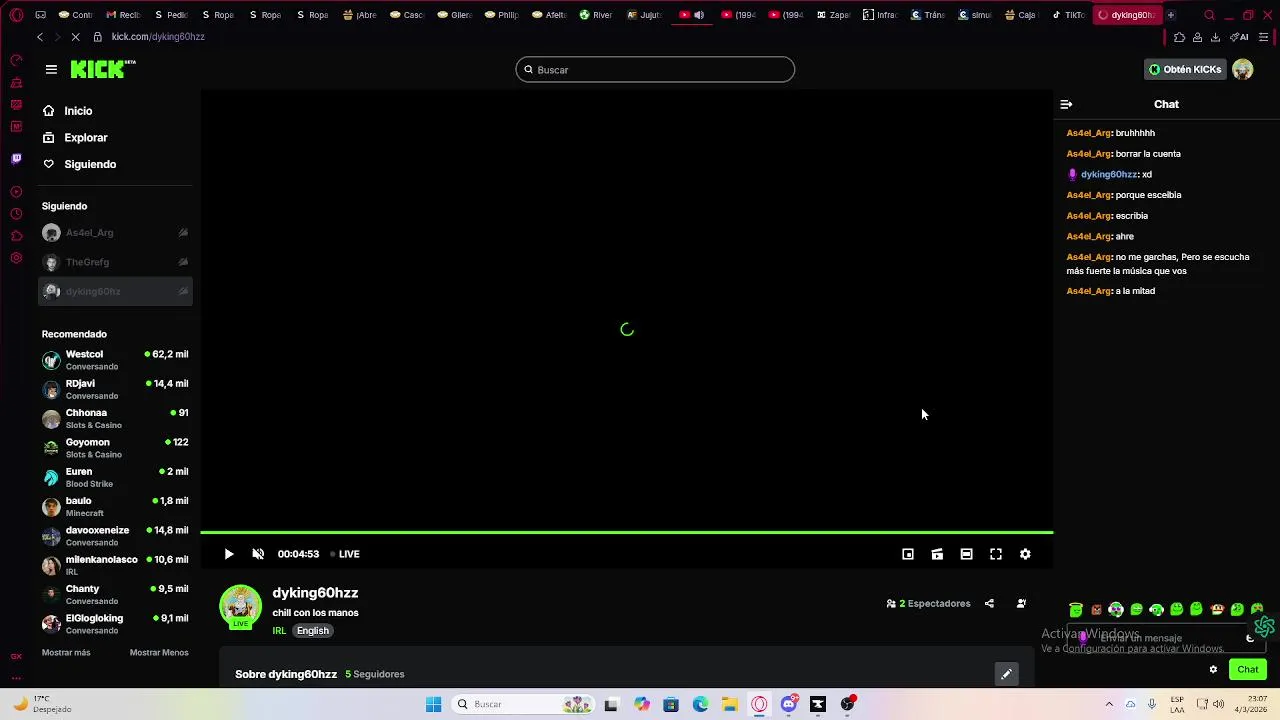Play the live stream video
1280x720 pixels.
click(229, 554)
